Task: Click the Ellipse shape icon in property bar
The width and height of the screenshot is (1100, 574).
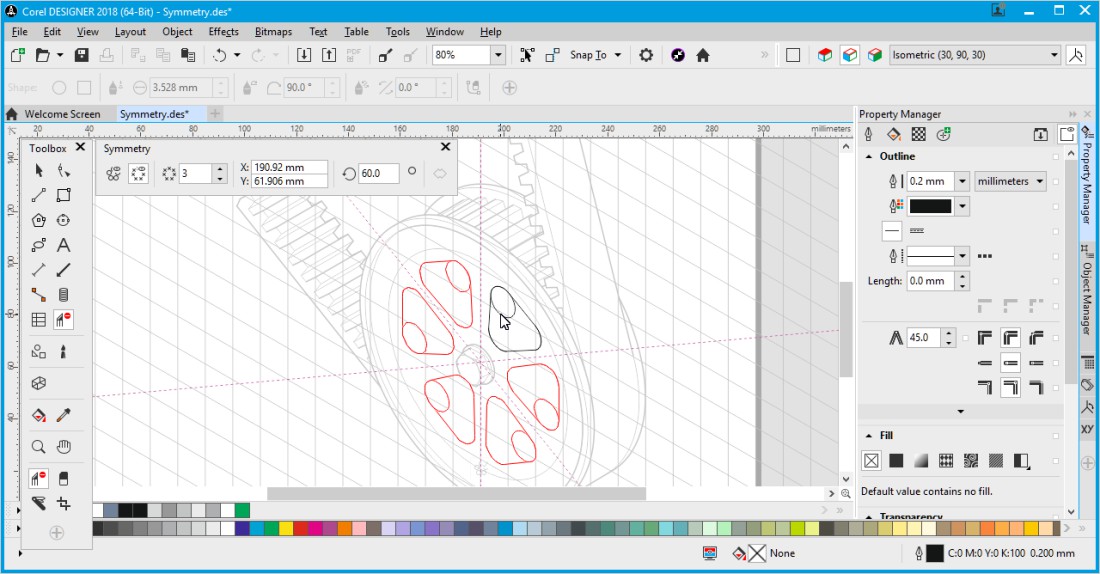Action: [x=59, y=88]
